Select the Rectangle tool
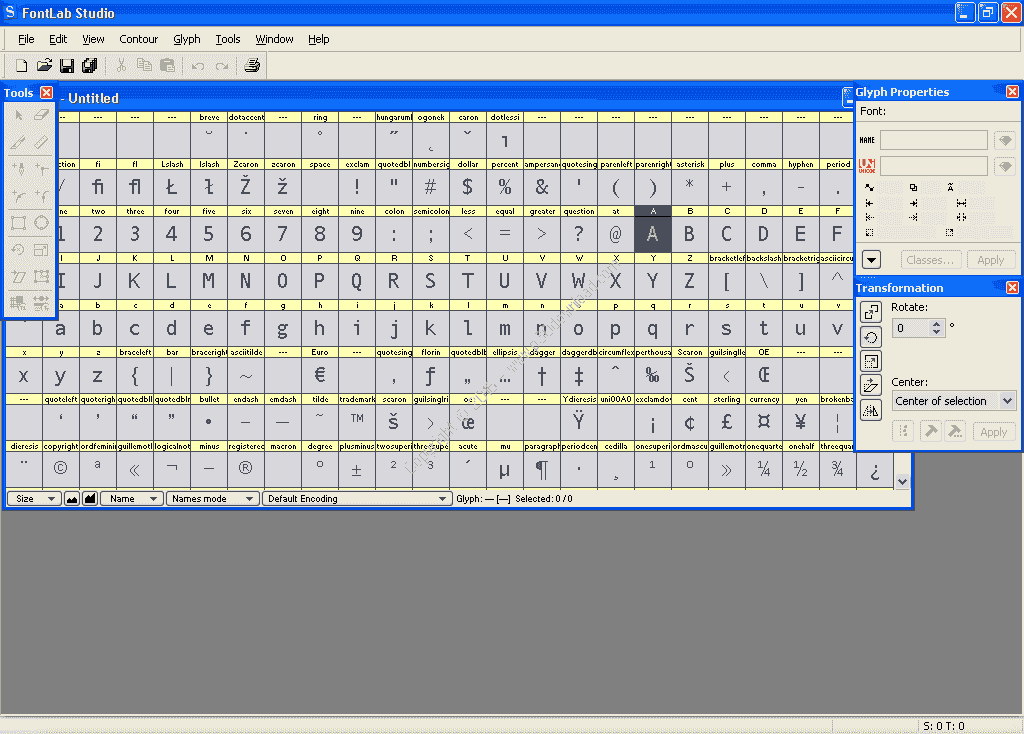1024x734 pixels. [18, 223]
